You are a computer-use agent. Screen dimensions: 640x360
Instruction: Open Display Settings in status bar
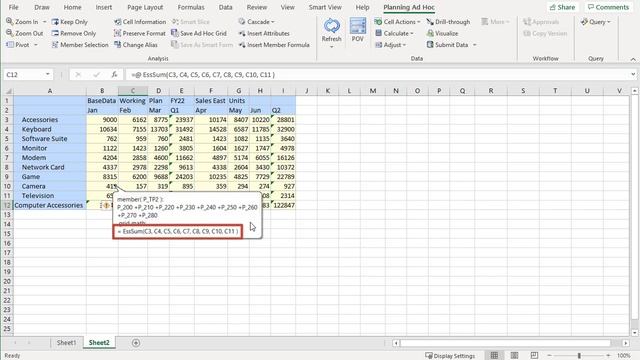click(x=450, y=356)
